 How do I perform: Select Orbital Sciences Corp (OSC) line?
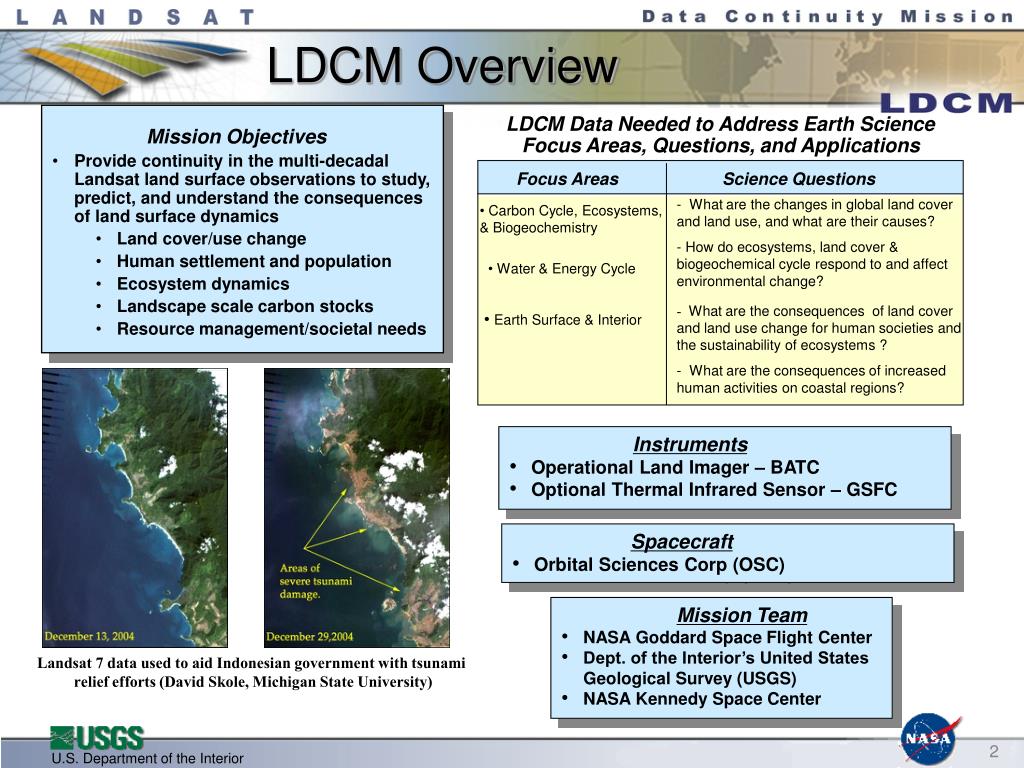[x=659, y=564]
